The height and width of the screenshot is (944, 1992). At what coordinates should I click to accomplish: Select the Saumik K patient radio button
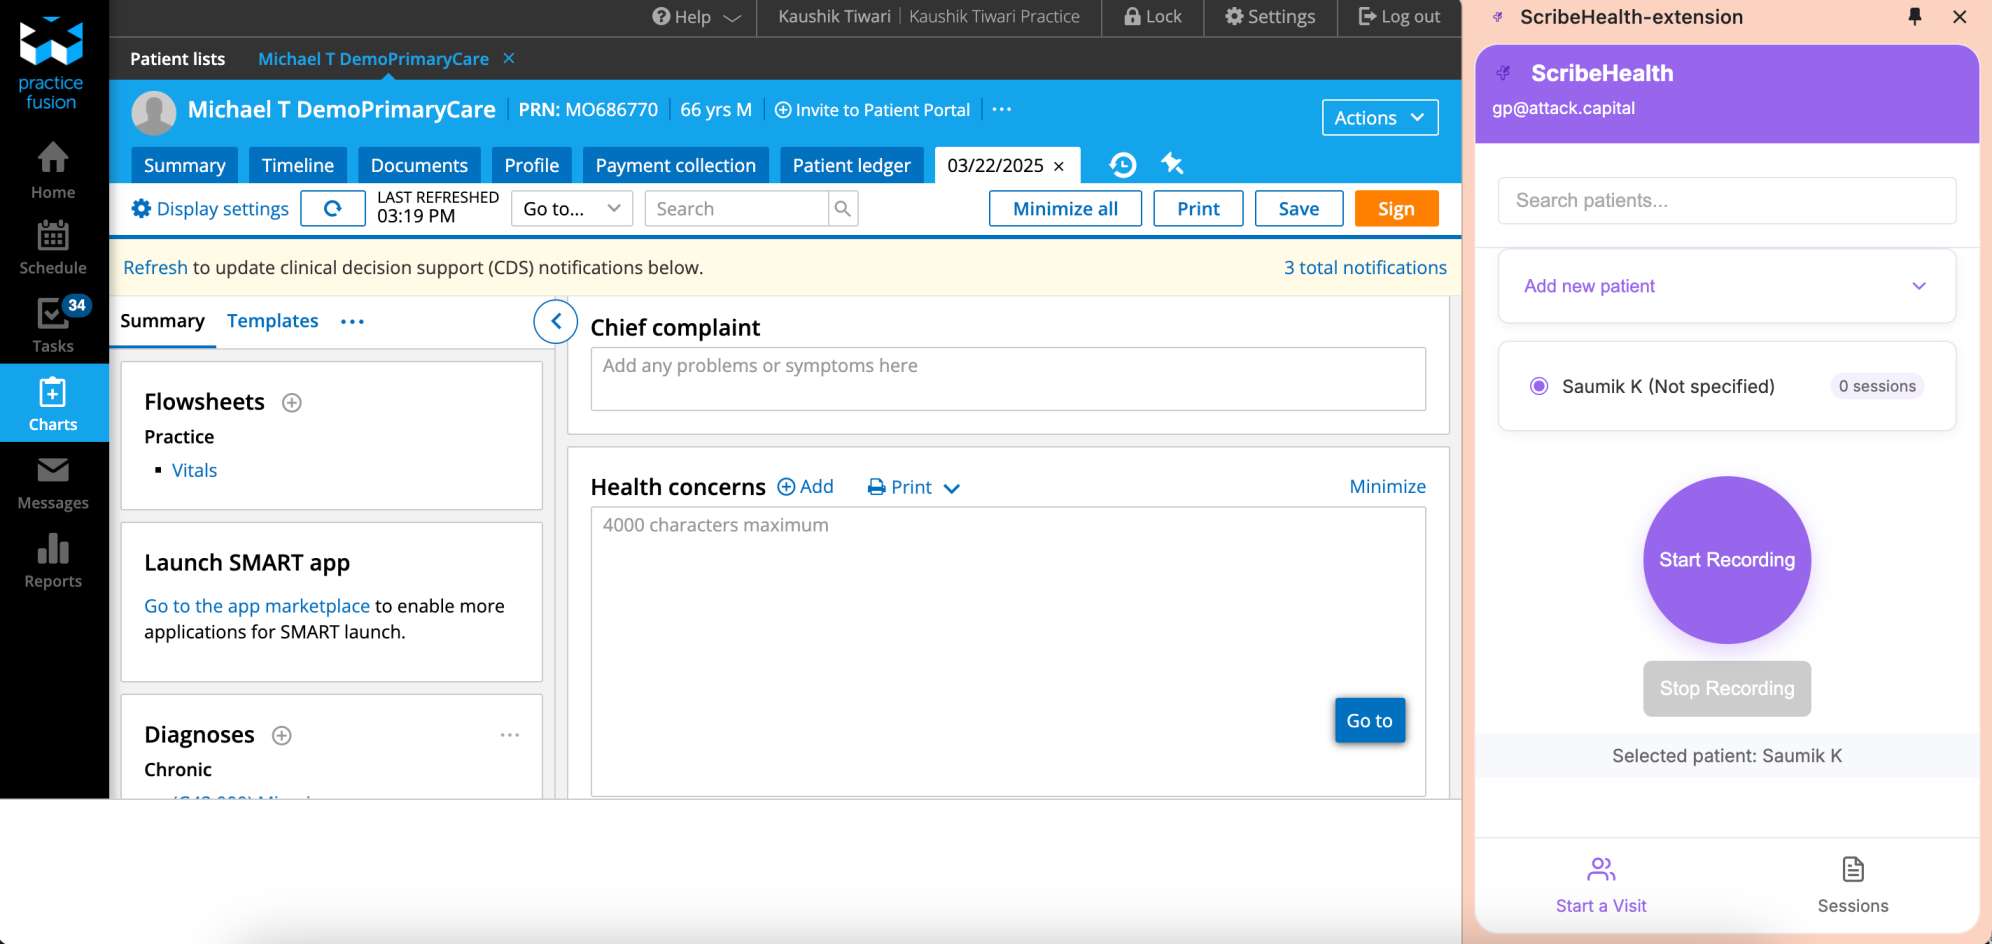click(1539, 386)
